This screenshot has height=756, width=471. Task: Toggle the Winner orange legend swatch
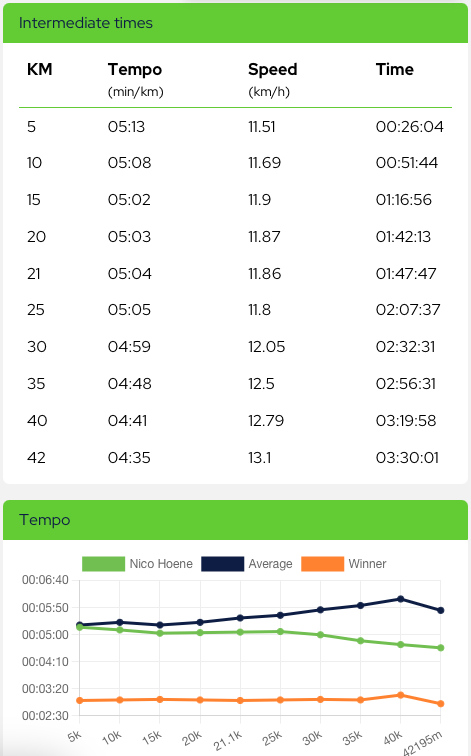(x=323, y=564)
